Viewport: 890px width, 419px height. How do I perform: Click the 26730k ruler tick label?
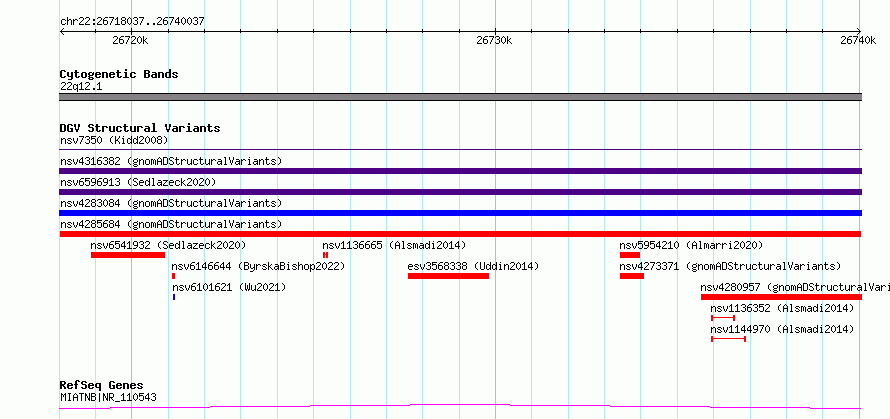tap(494, 40)
